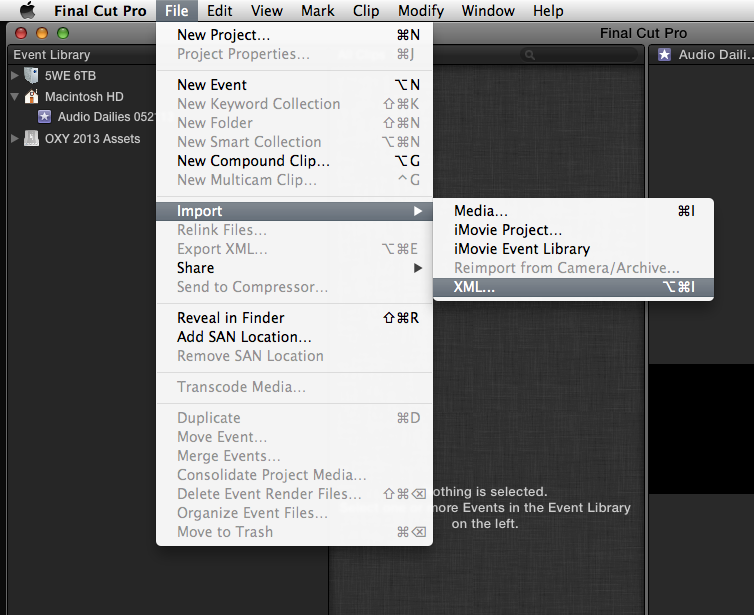Select Add SAN Location… menu item
Viewport: 754px width, 615px height.
pyautogui.click(x=294, y=337)
